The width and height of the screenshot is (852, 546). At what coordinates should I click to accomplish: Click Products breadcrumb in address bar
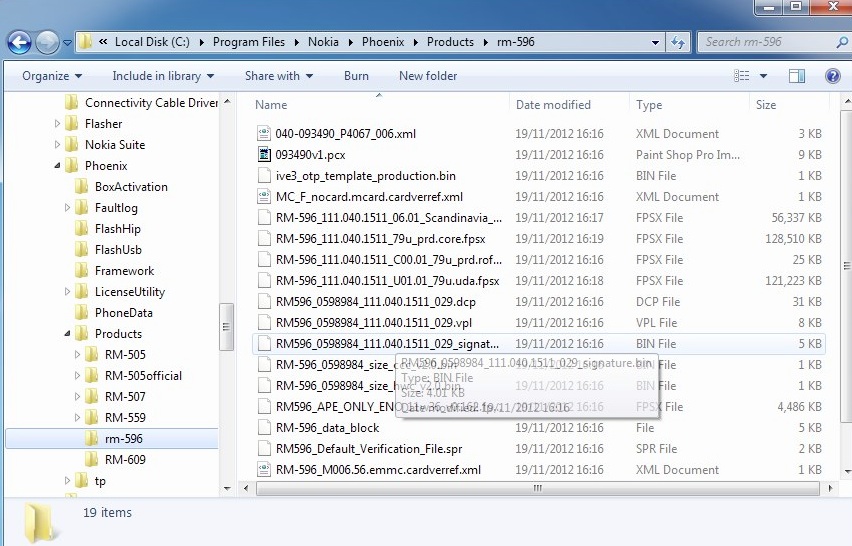[450, 42]
